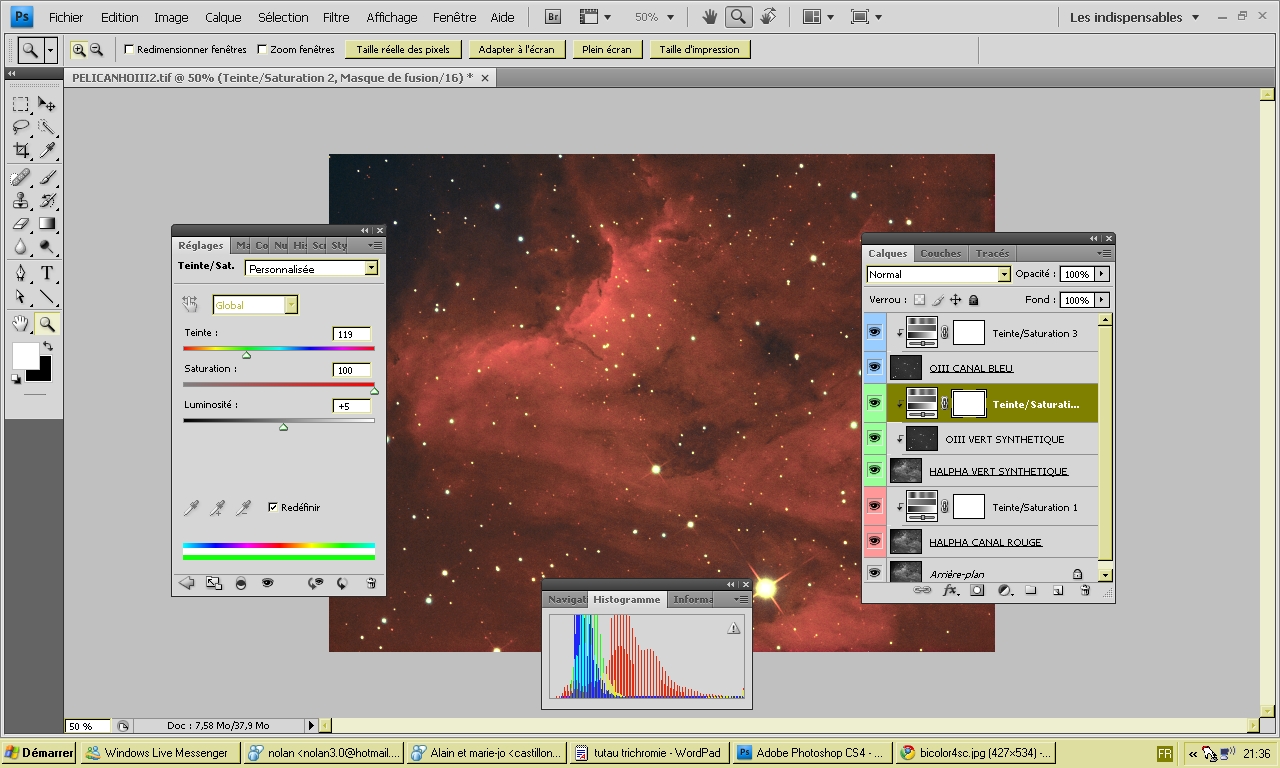Switch to the Tracés tab

[992, 253]
